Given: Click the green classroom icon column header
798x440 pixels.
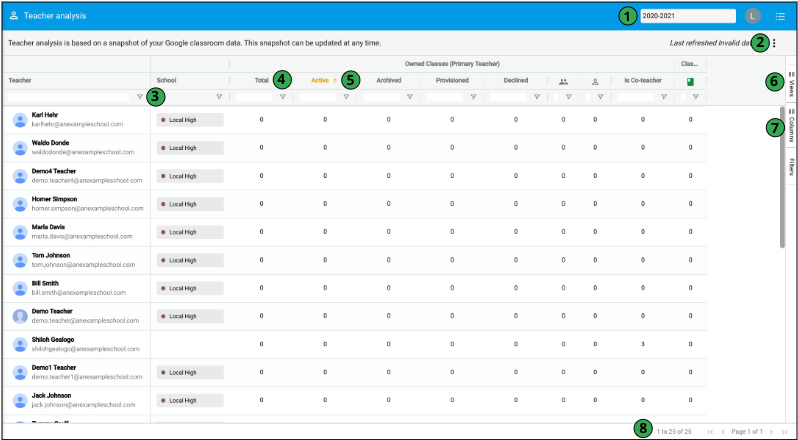Looking at the screenshot, I should [690, 80].
